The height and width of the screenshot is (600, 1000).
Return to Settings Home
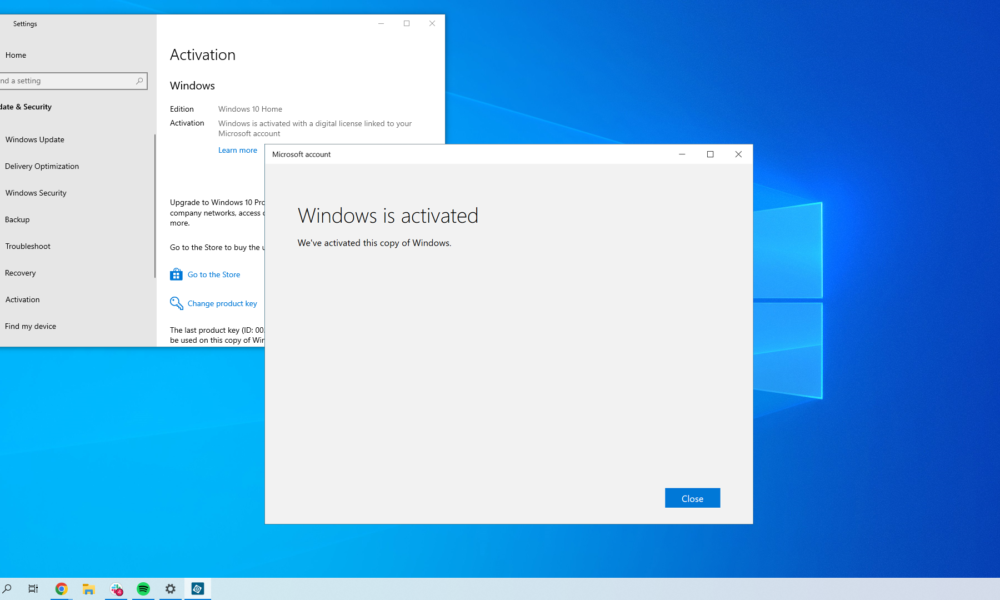(x=14, y=55)
